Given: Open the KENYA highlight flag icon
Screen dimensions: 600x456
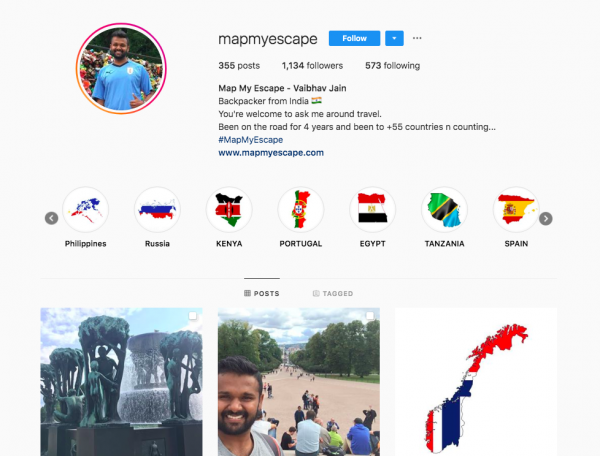Looking at the screenshot, I should (229, 210).
